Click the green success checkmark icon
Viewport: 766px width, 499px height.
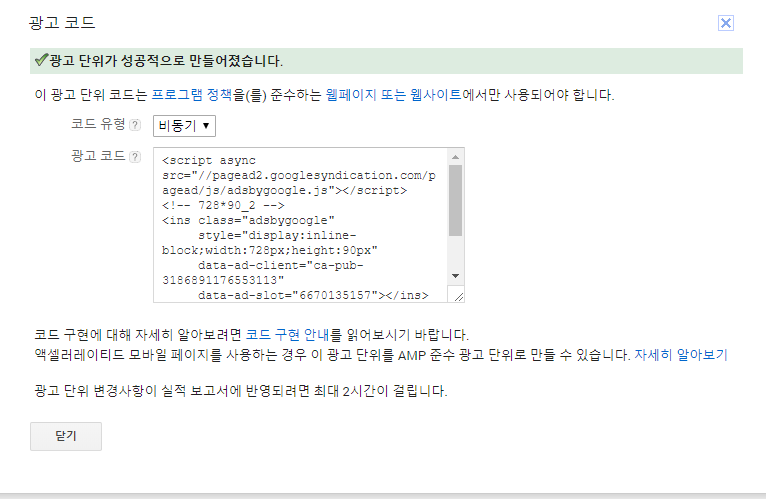(41, 60)
